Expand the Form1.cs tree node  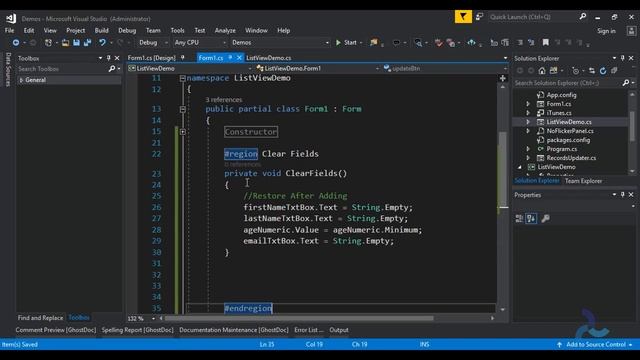pos(528,104)
